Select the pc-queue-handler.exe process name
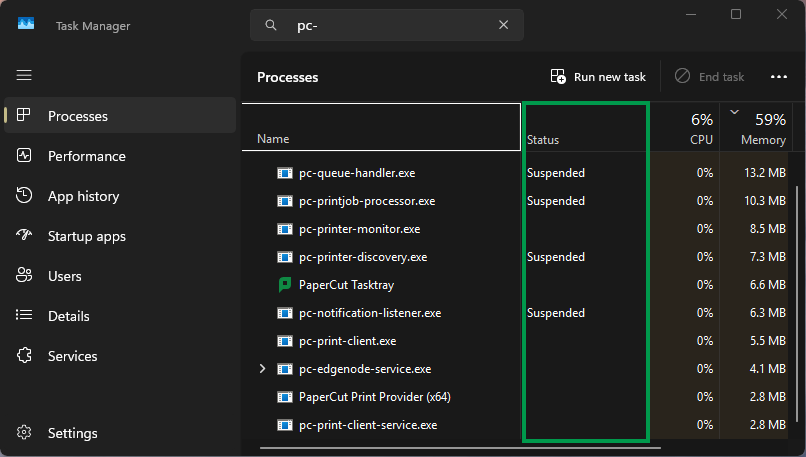Viewport: 806px width, 457px height. (357, 173)
